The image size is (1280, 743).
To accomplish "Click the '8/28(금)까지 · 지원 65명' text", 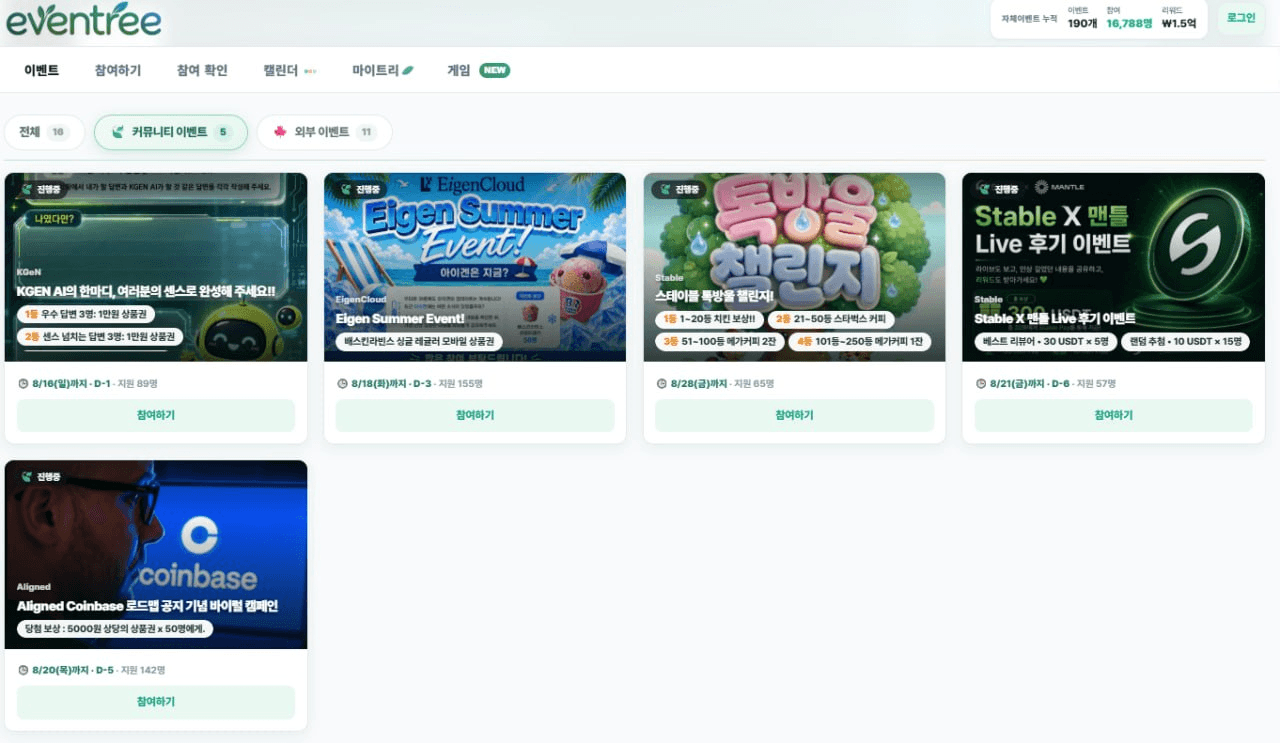I will coord(723,384).
